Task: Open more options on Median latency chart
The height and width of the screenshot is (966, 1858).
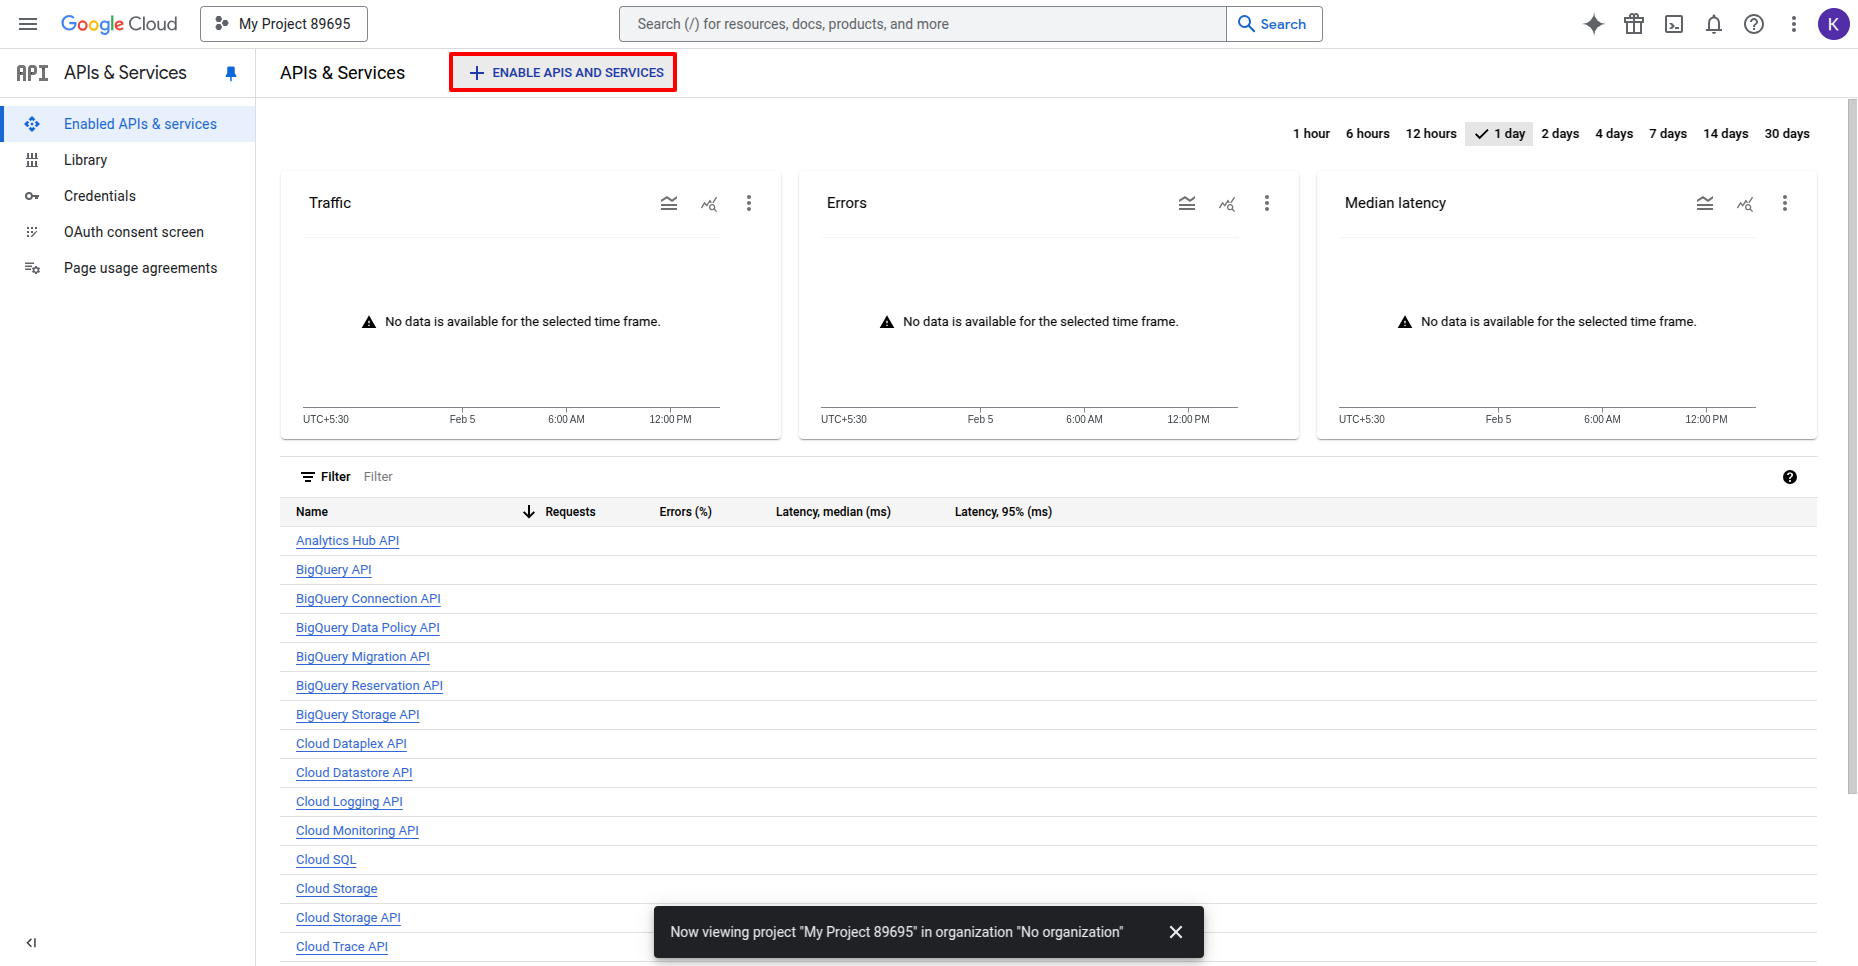Action: point(1785,203)
